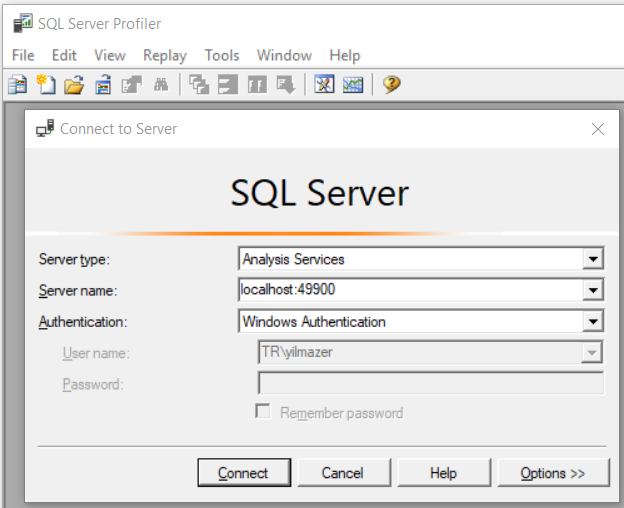Launch Performance Monitor icon
The height and width of the screenshot is (508, 624).
pyautogui.click(x=353, y=84)
